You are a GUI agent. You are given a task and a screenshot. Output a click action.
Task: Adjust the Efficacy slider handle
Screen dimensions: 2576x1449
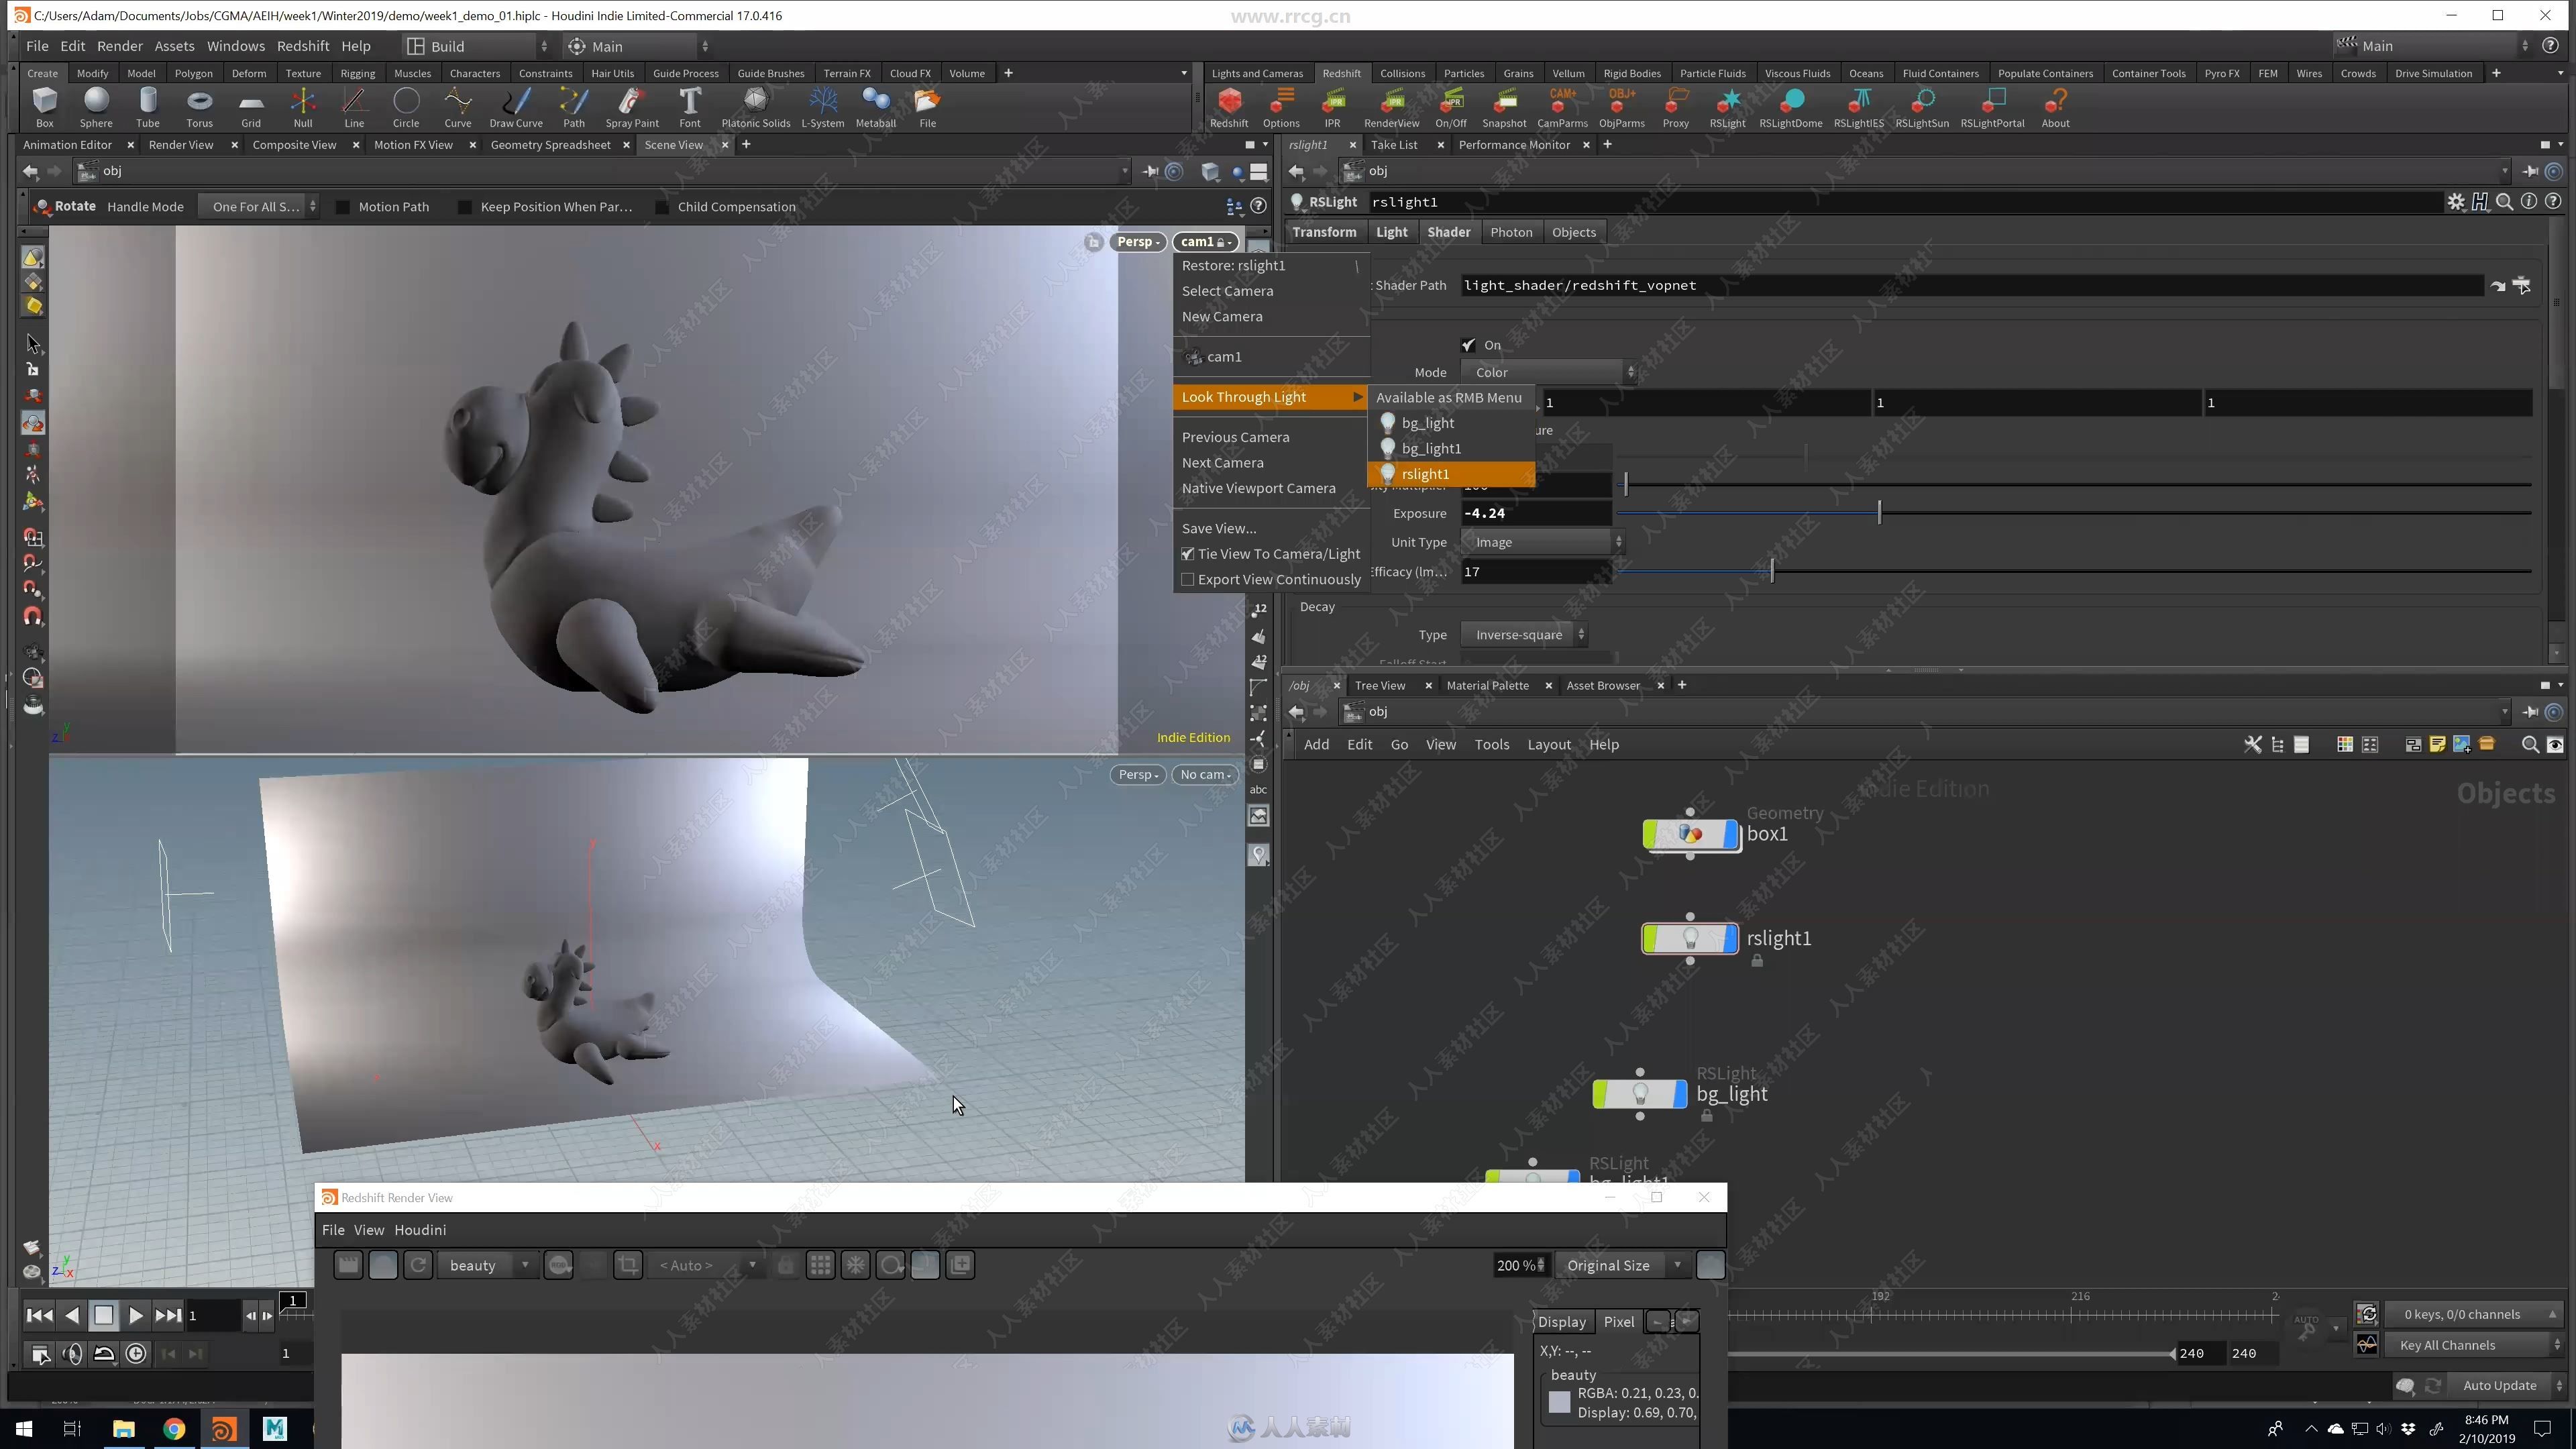tap(1772, 571)
